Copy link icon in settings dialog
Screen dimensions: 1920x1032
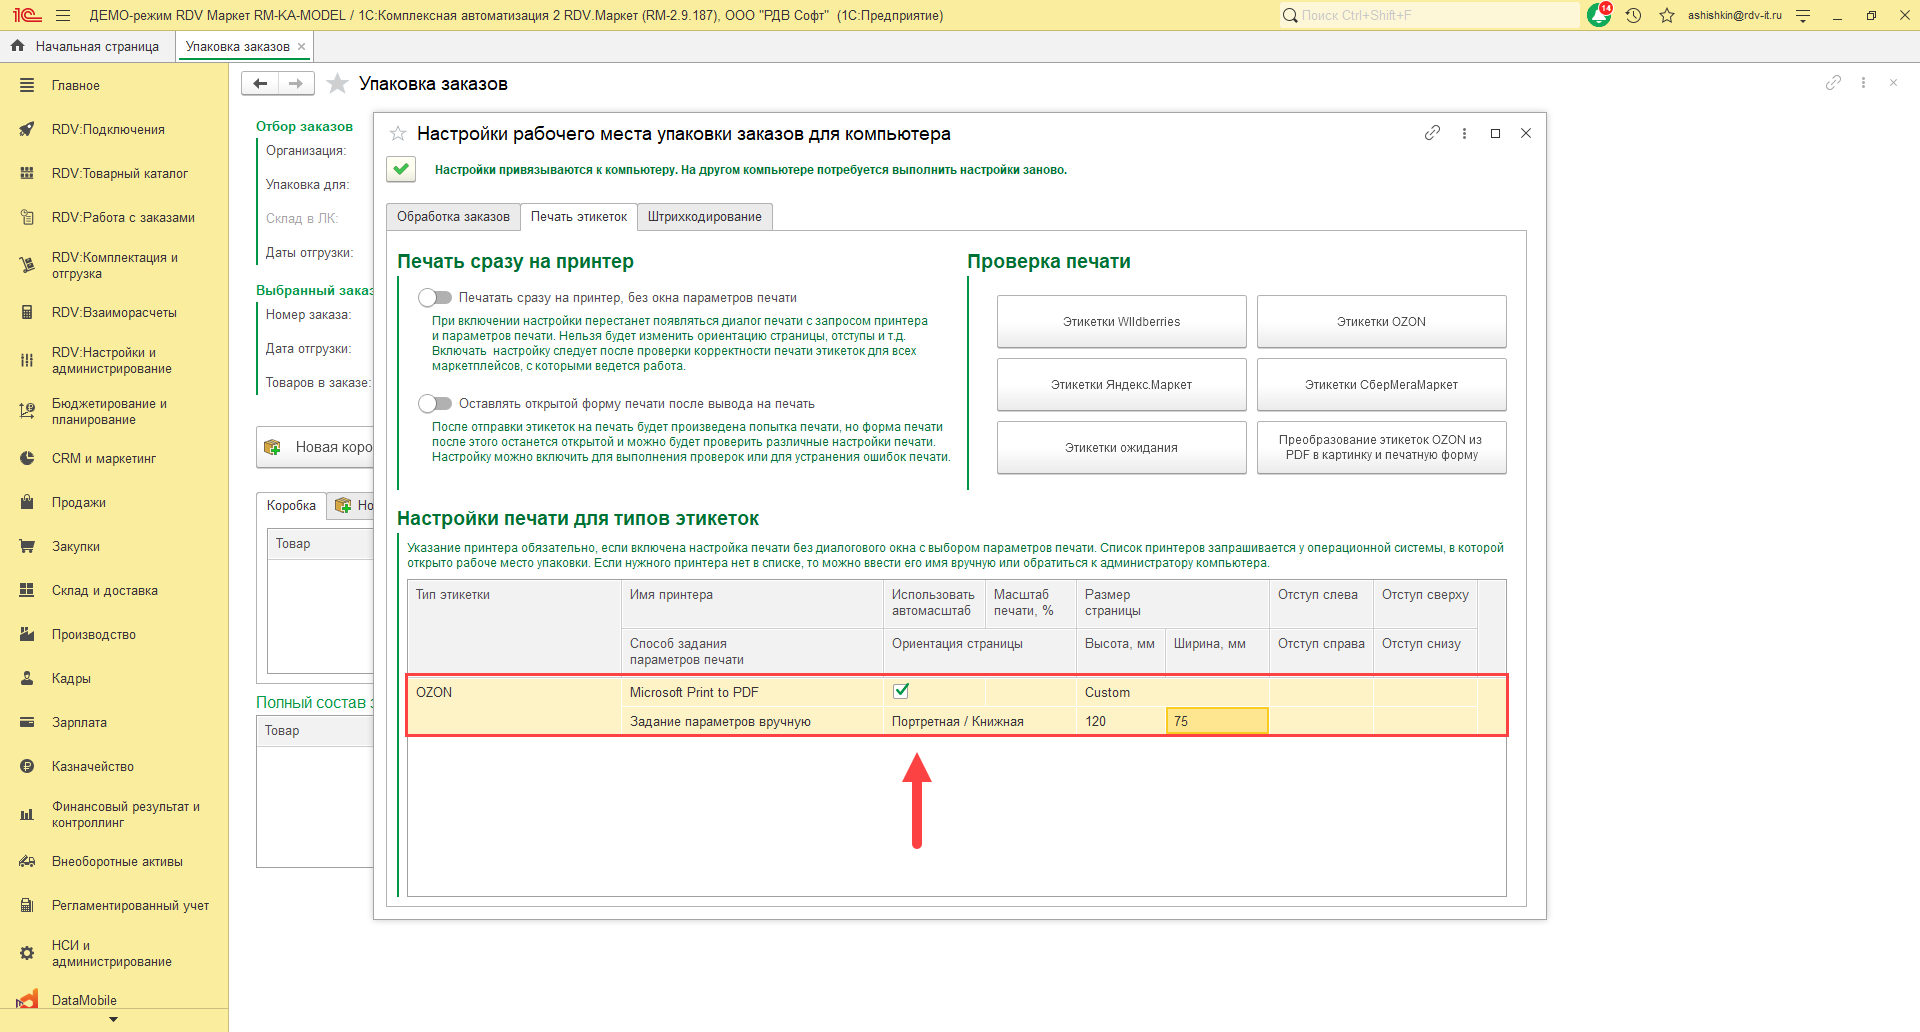click(1432, 133)
